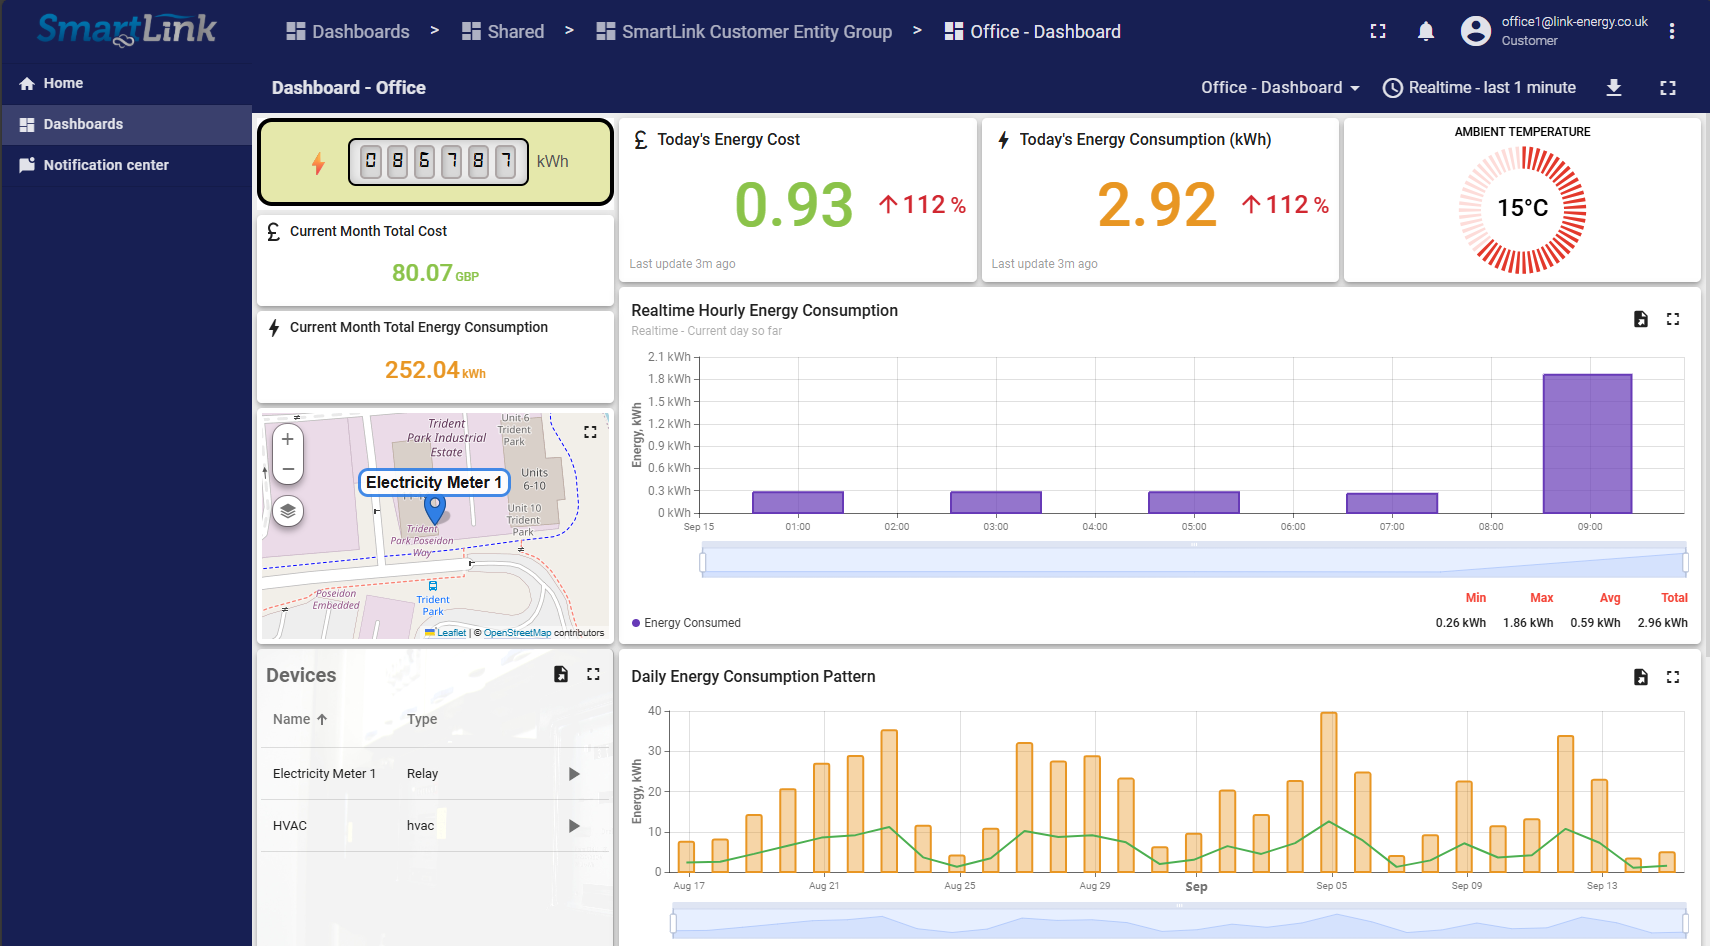This screenshot has height=946, width=1710.
Task: Toggle the Energy Consumed legend series
Action: click(686, 623)
